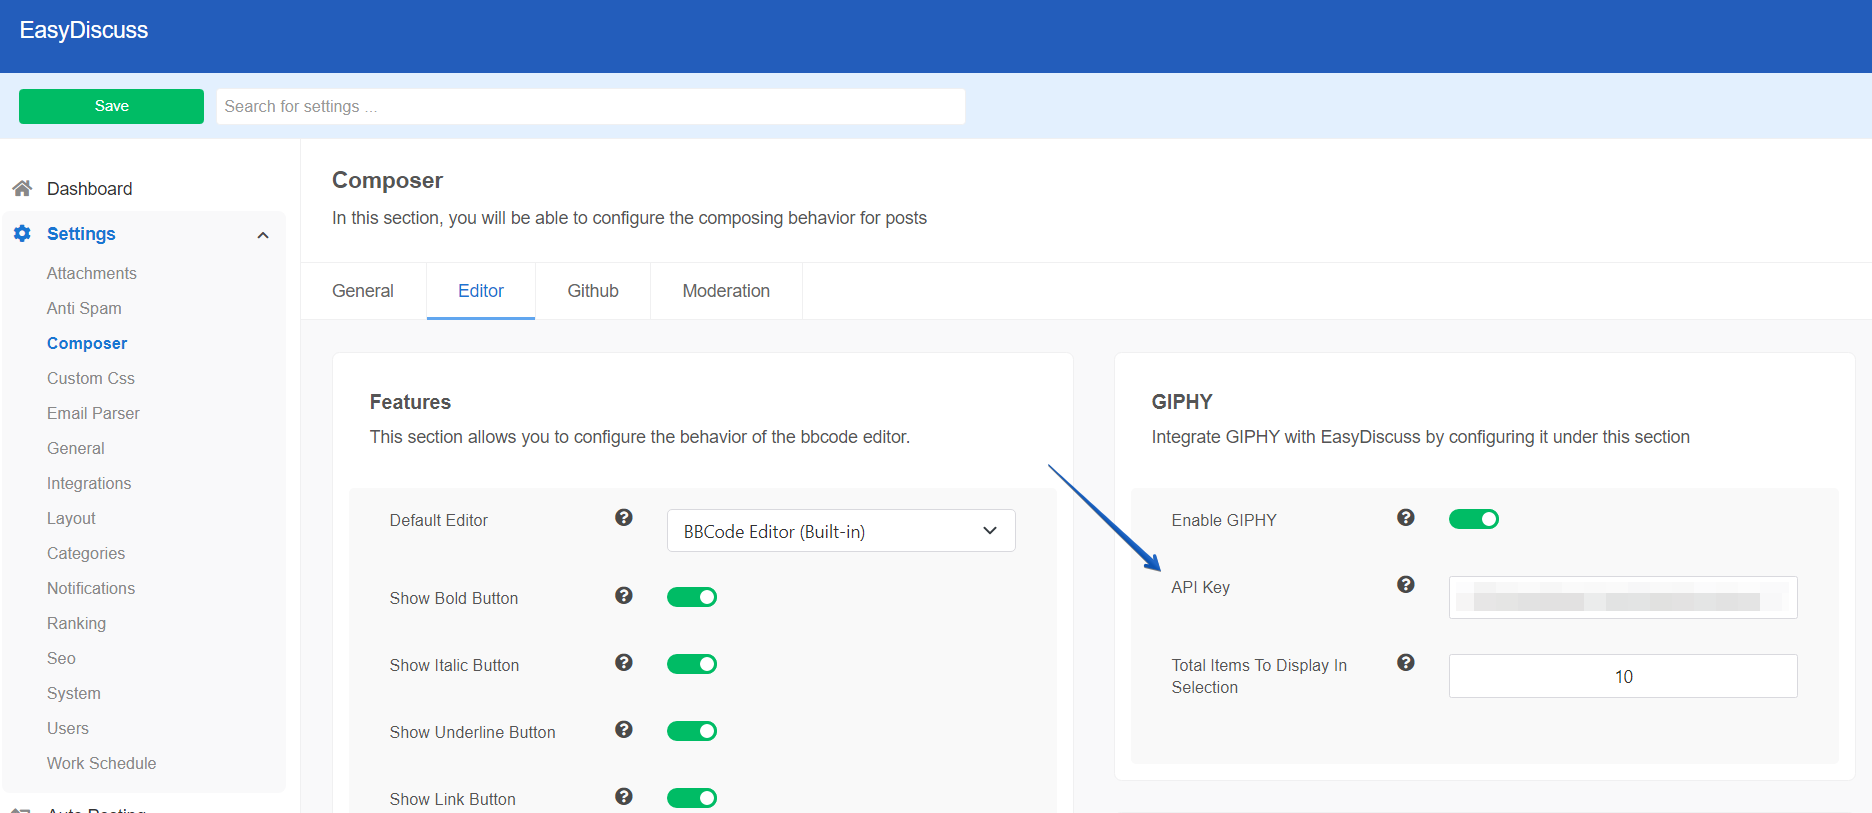Collapse the Settings menu chevron
This screenshot has height=813, width=1872.
tap(263, 235)
